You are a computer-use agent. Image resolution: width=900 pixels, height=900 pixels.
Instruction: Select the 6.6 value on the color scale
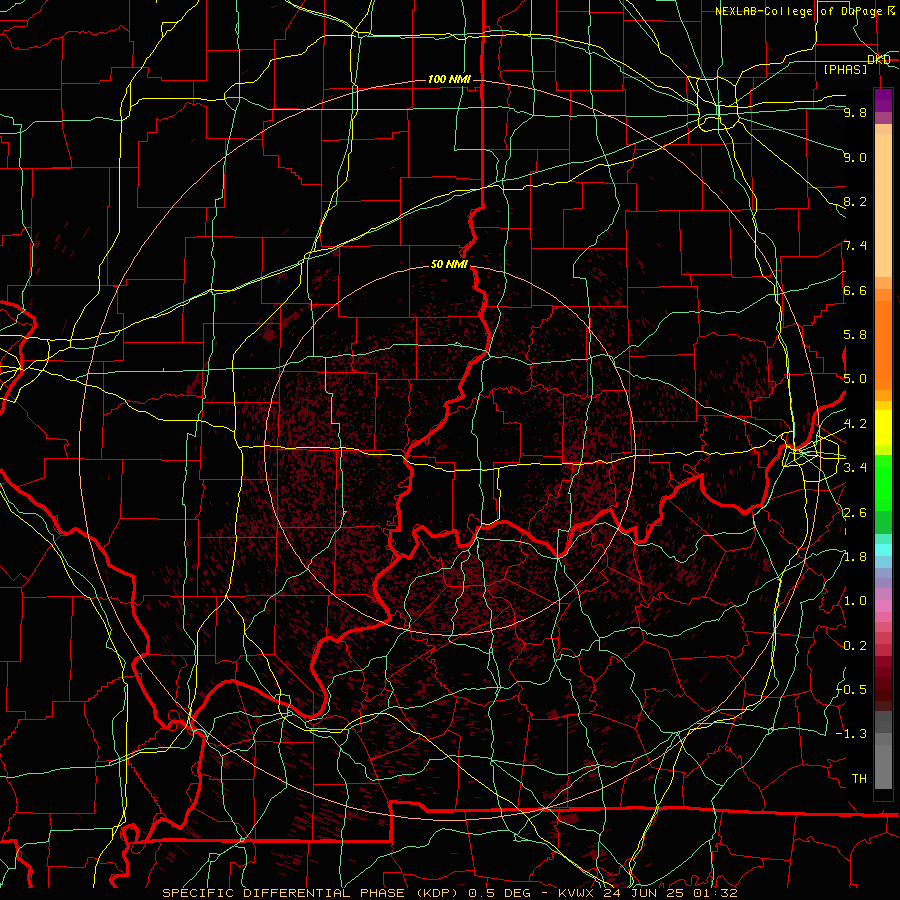tap(855, 290)
